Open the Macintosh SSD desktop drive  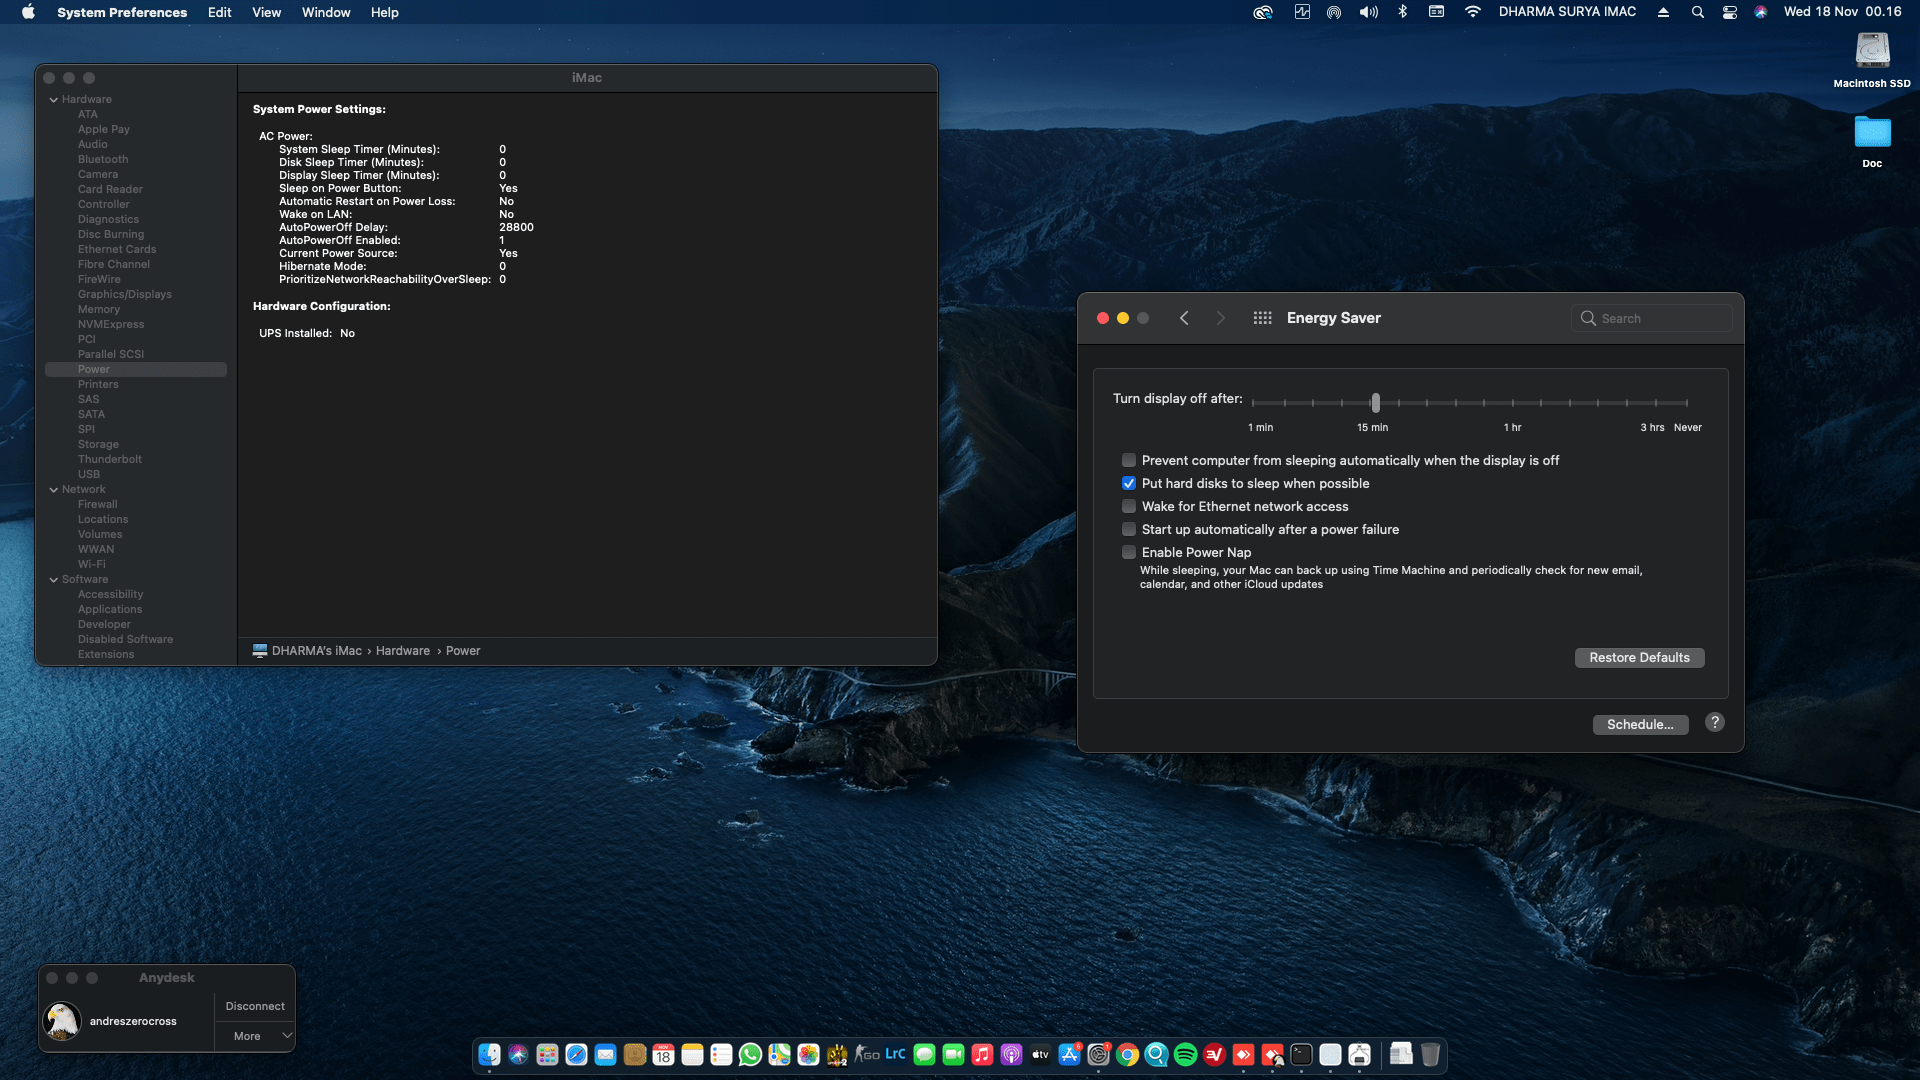point(1872,52)
